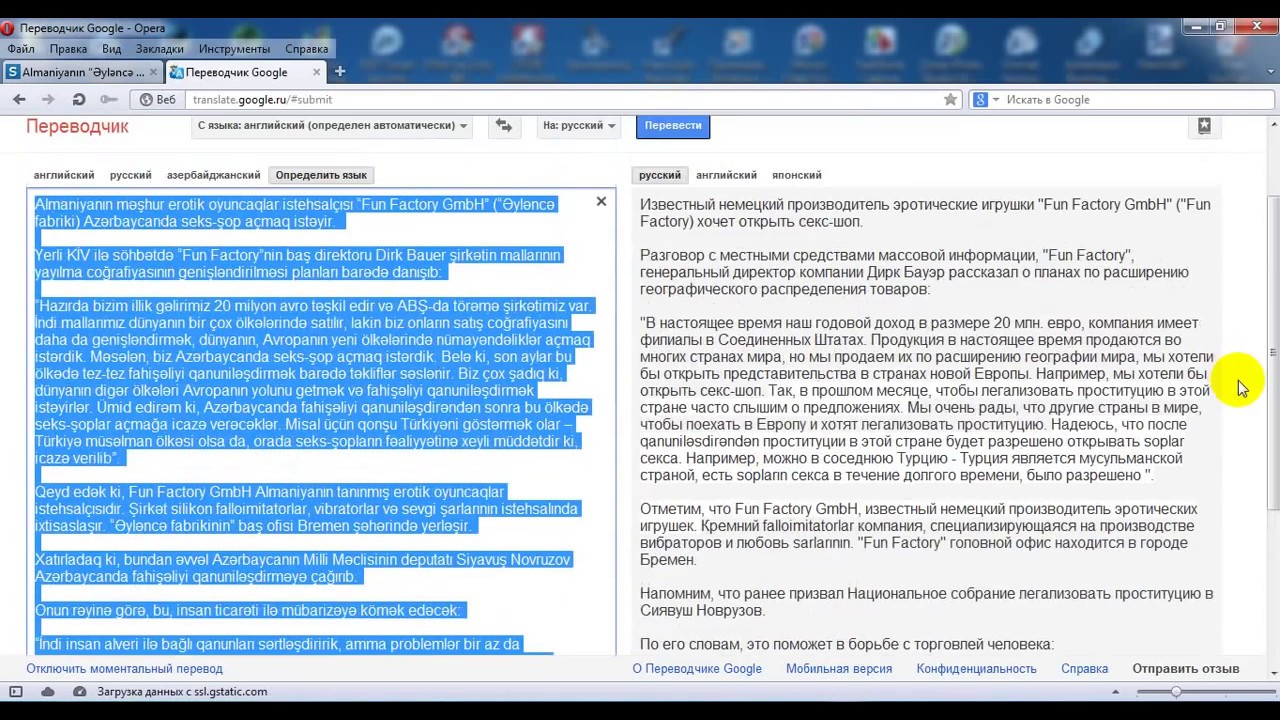1280x720 pixels.
Task: Open the Файл menu
Action: coord(21,48)
